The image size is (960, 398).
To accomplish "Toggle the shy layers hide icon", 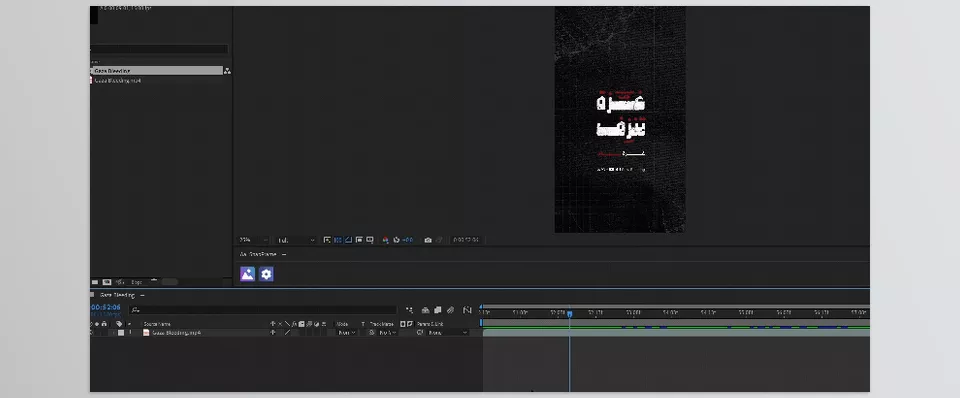I will click(426, 310).
